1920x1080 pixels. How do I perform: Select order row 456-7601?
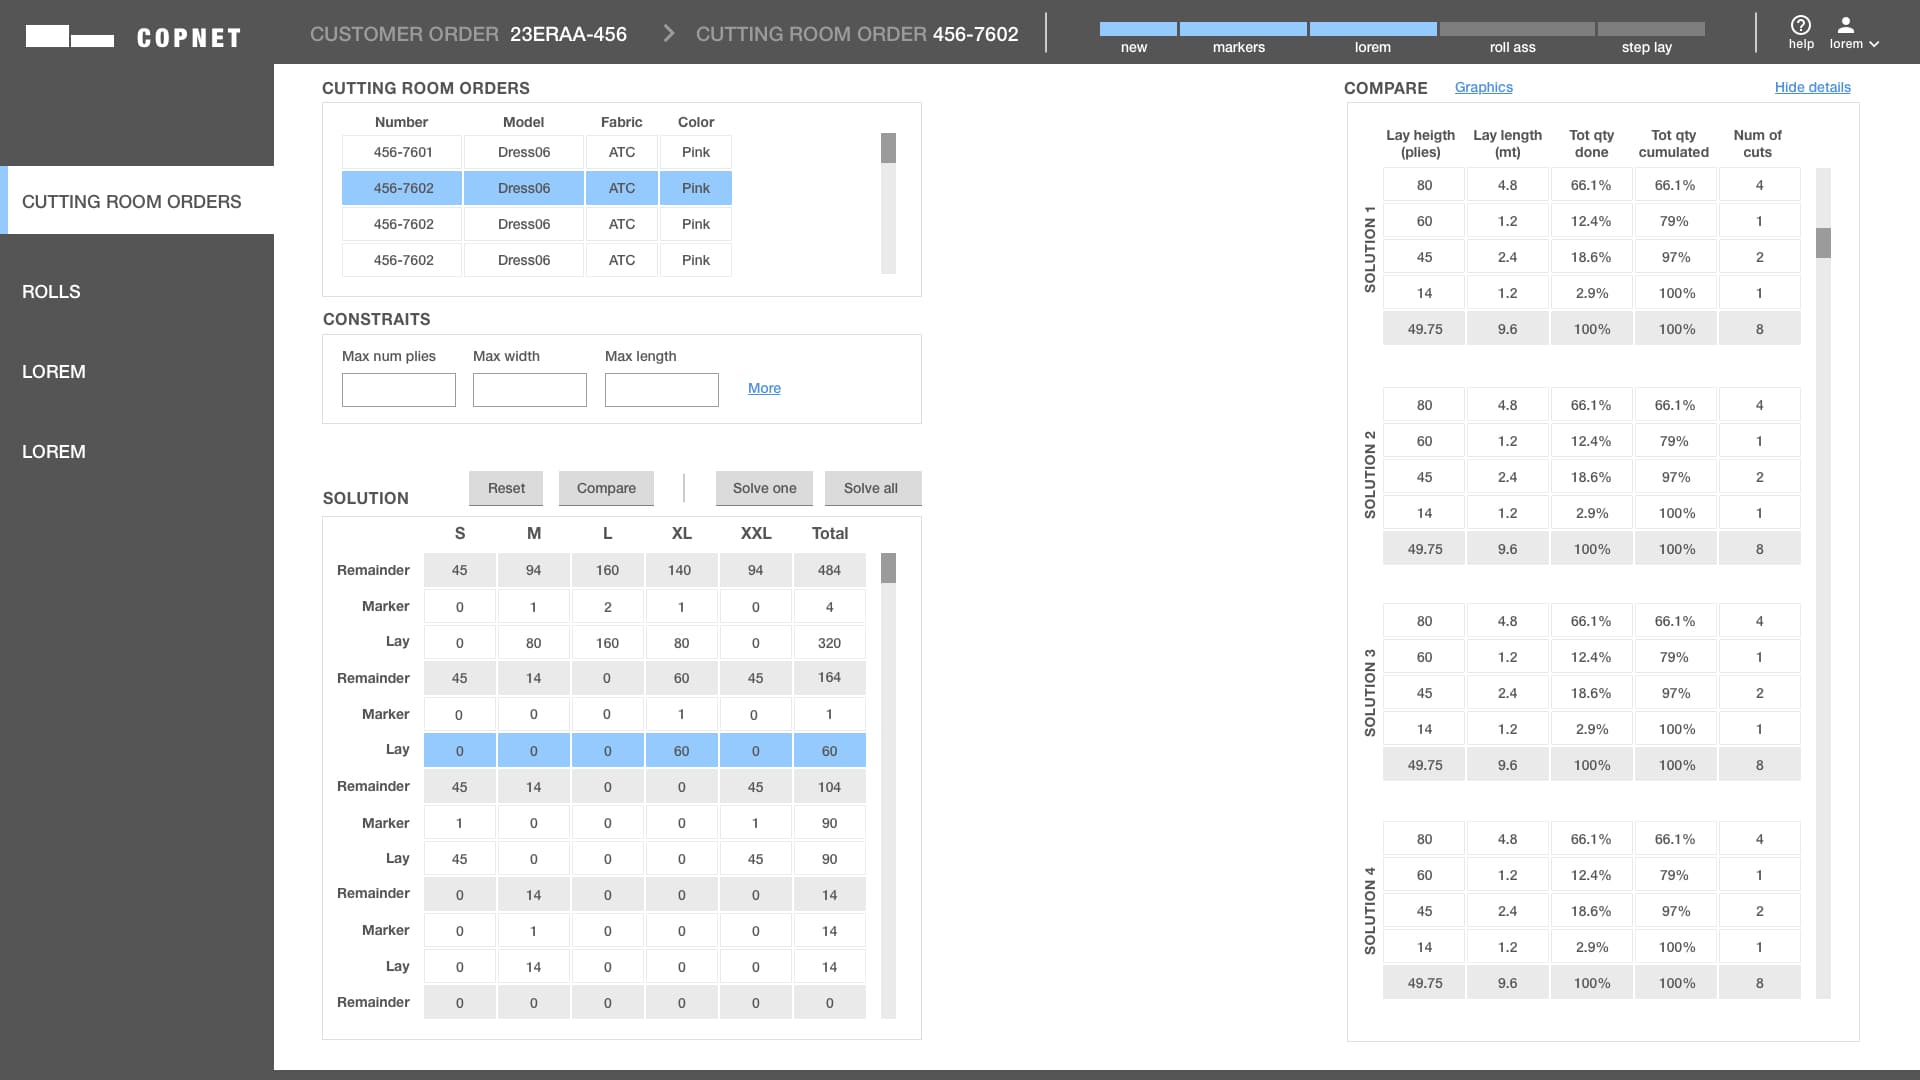(x=537, y=152)
